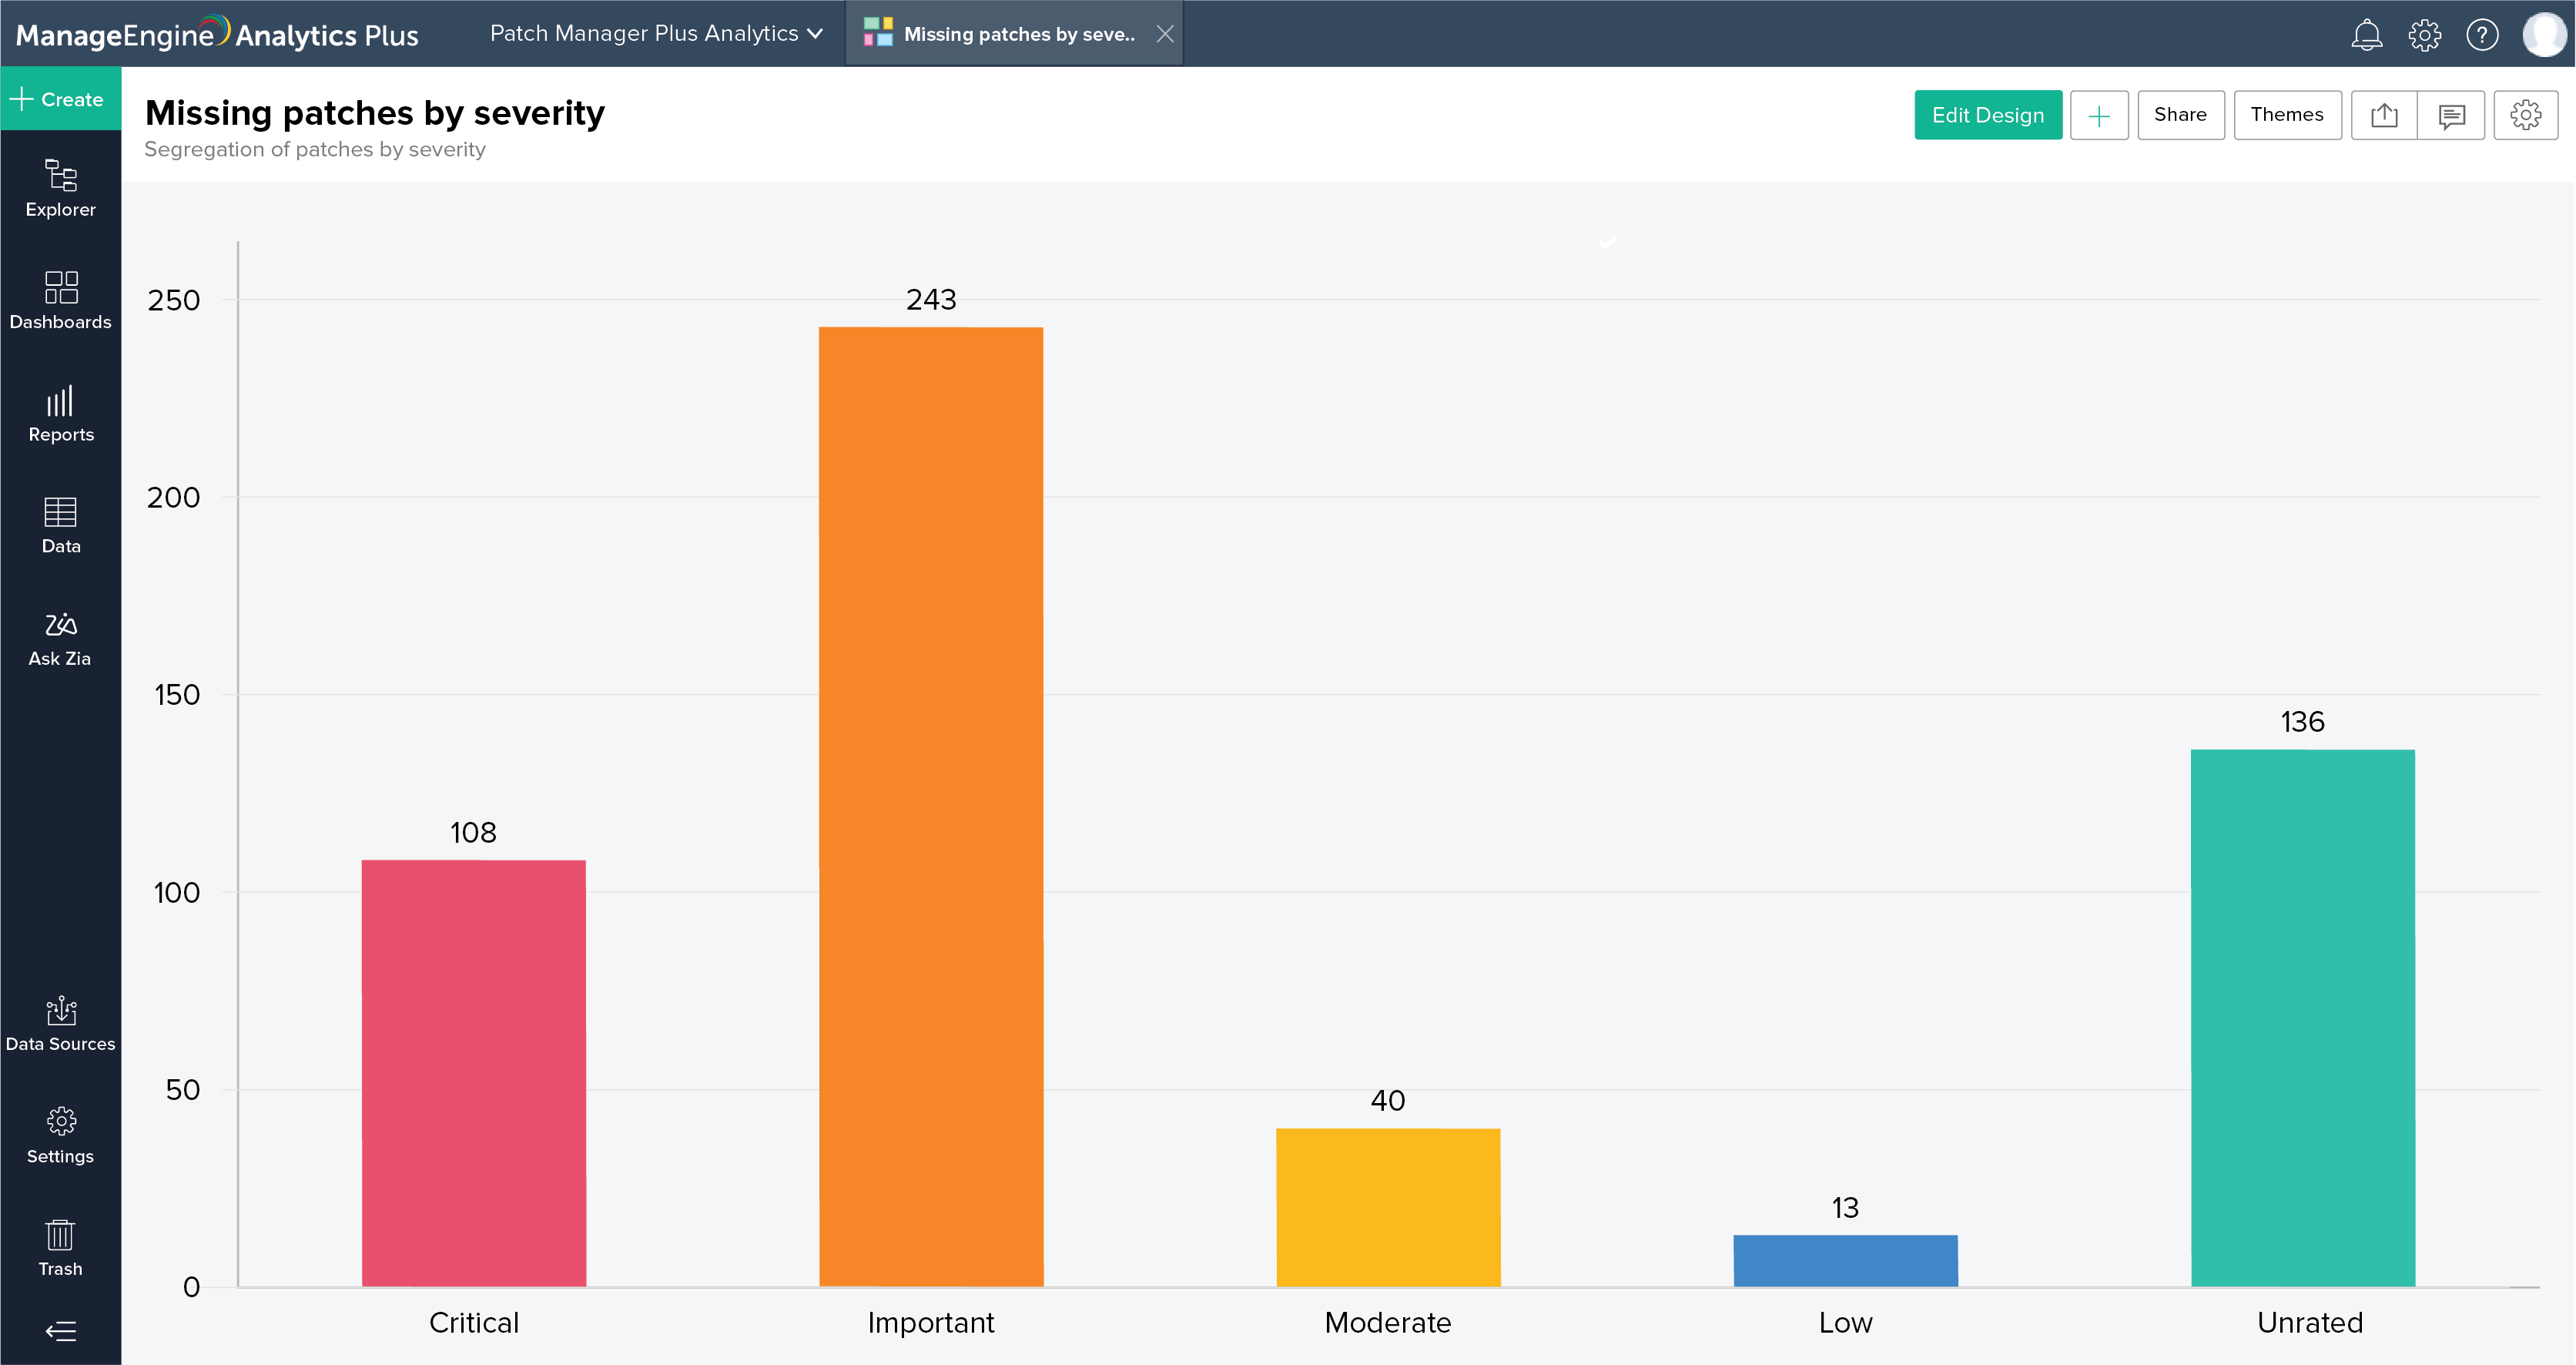The width and height of the screenshot is (2576, 1365).
Task: Click the notifications bell icon
Action: 2366,35
